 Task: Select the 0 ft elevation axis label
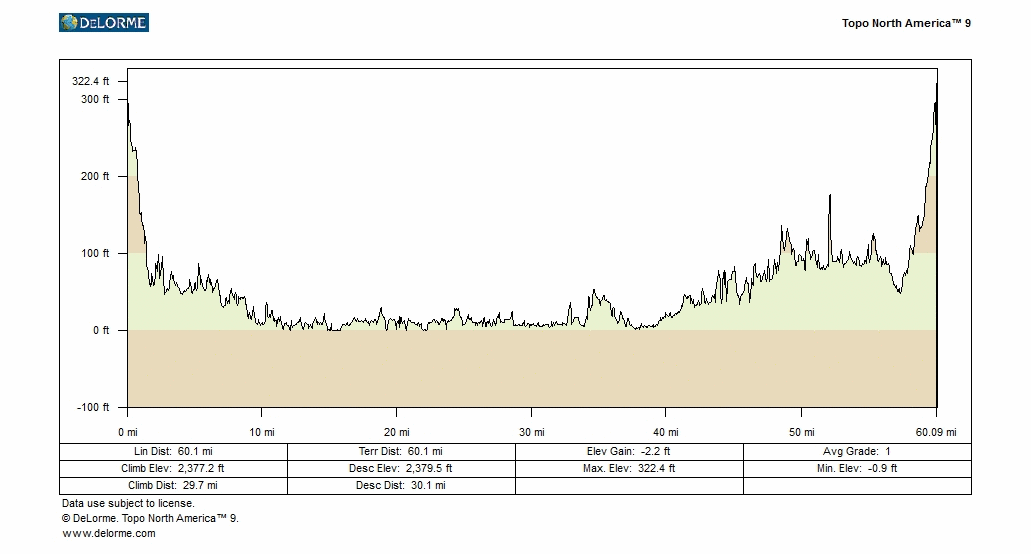click(x=101, y=331)
